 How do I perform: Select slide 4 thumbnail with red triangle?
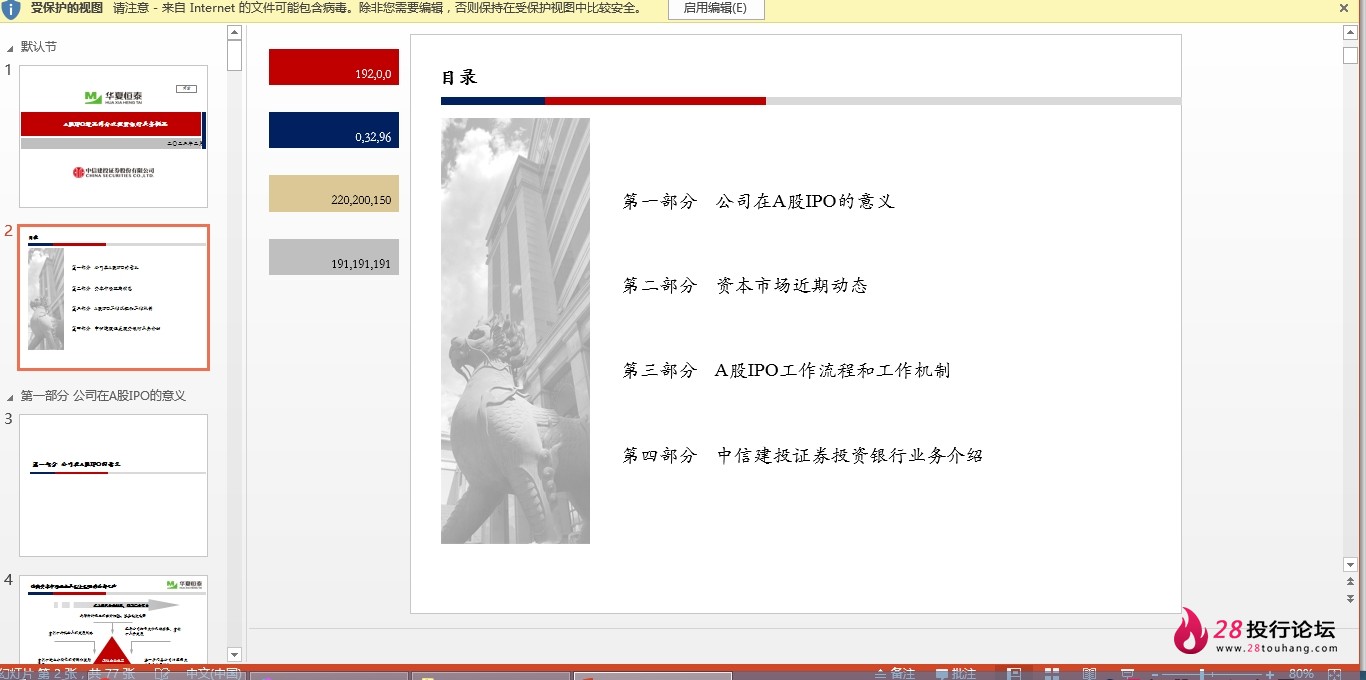click(113, 620)
